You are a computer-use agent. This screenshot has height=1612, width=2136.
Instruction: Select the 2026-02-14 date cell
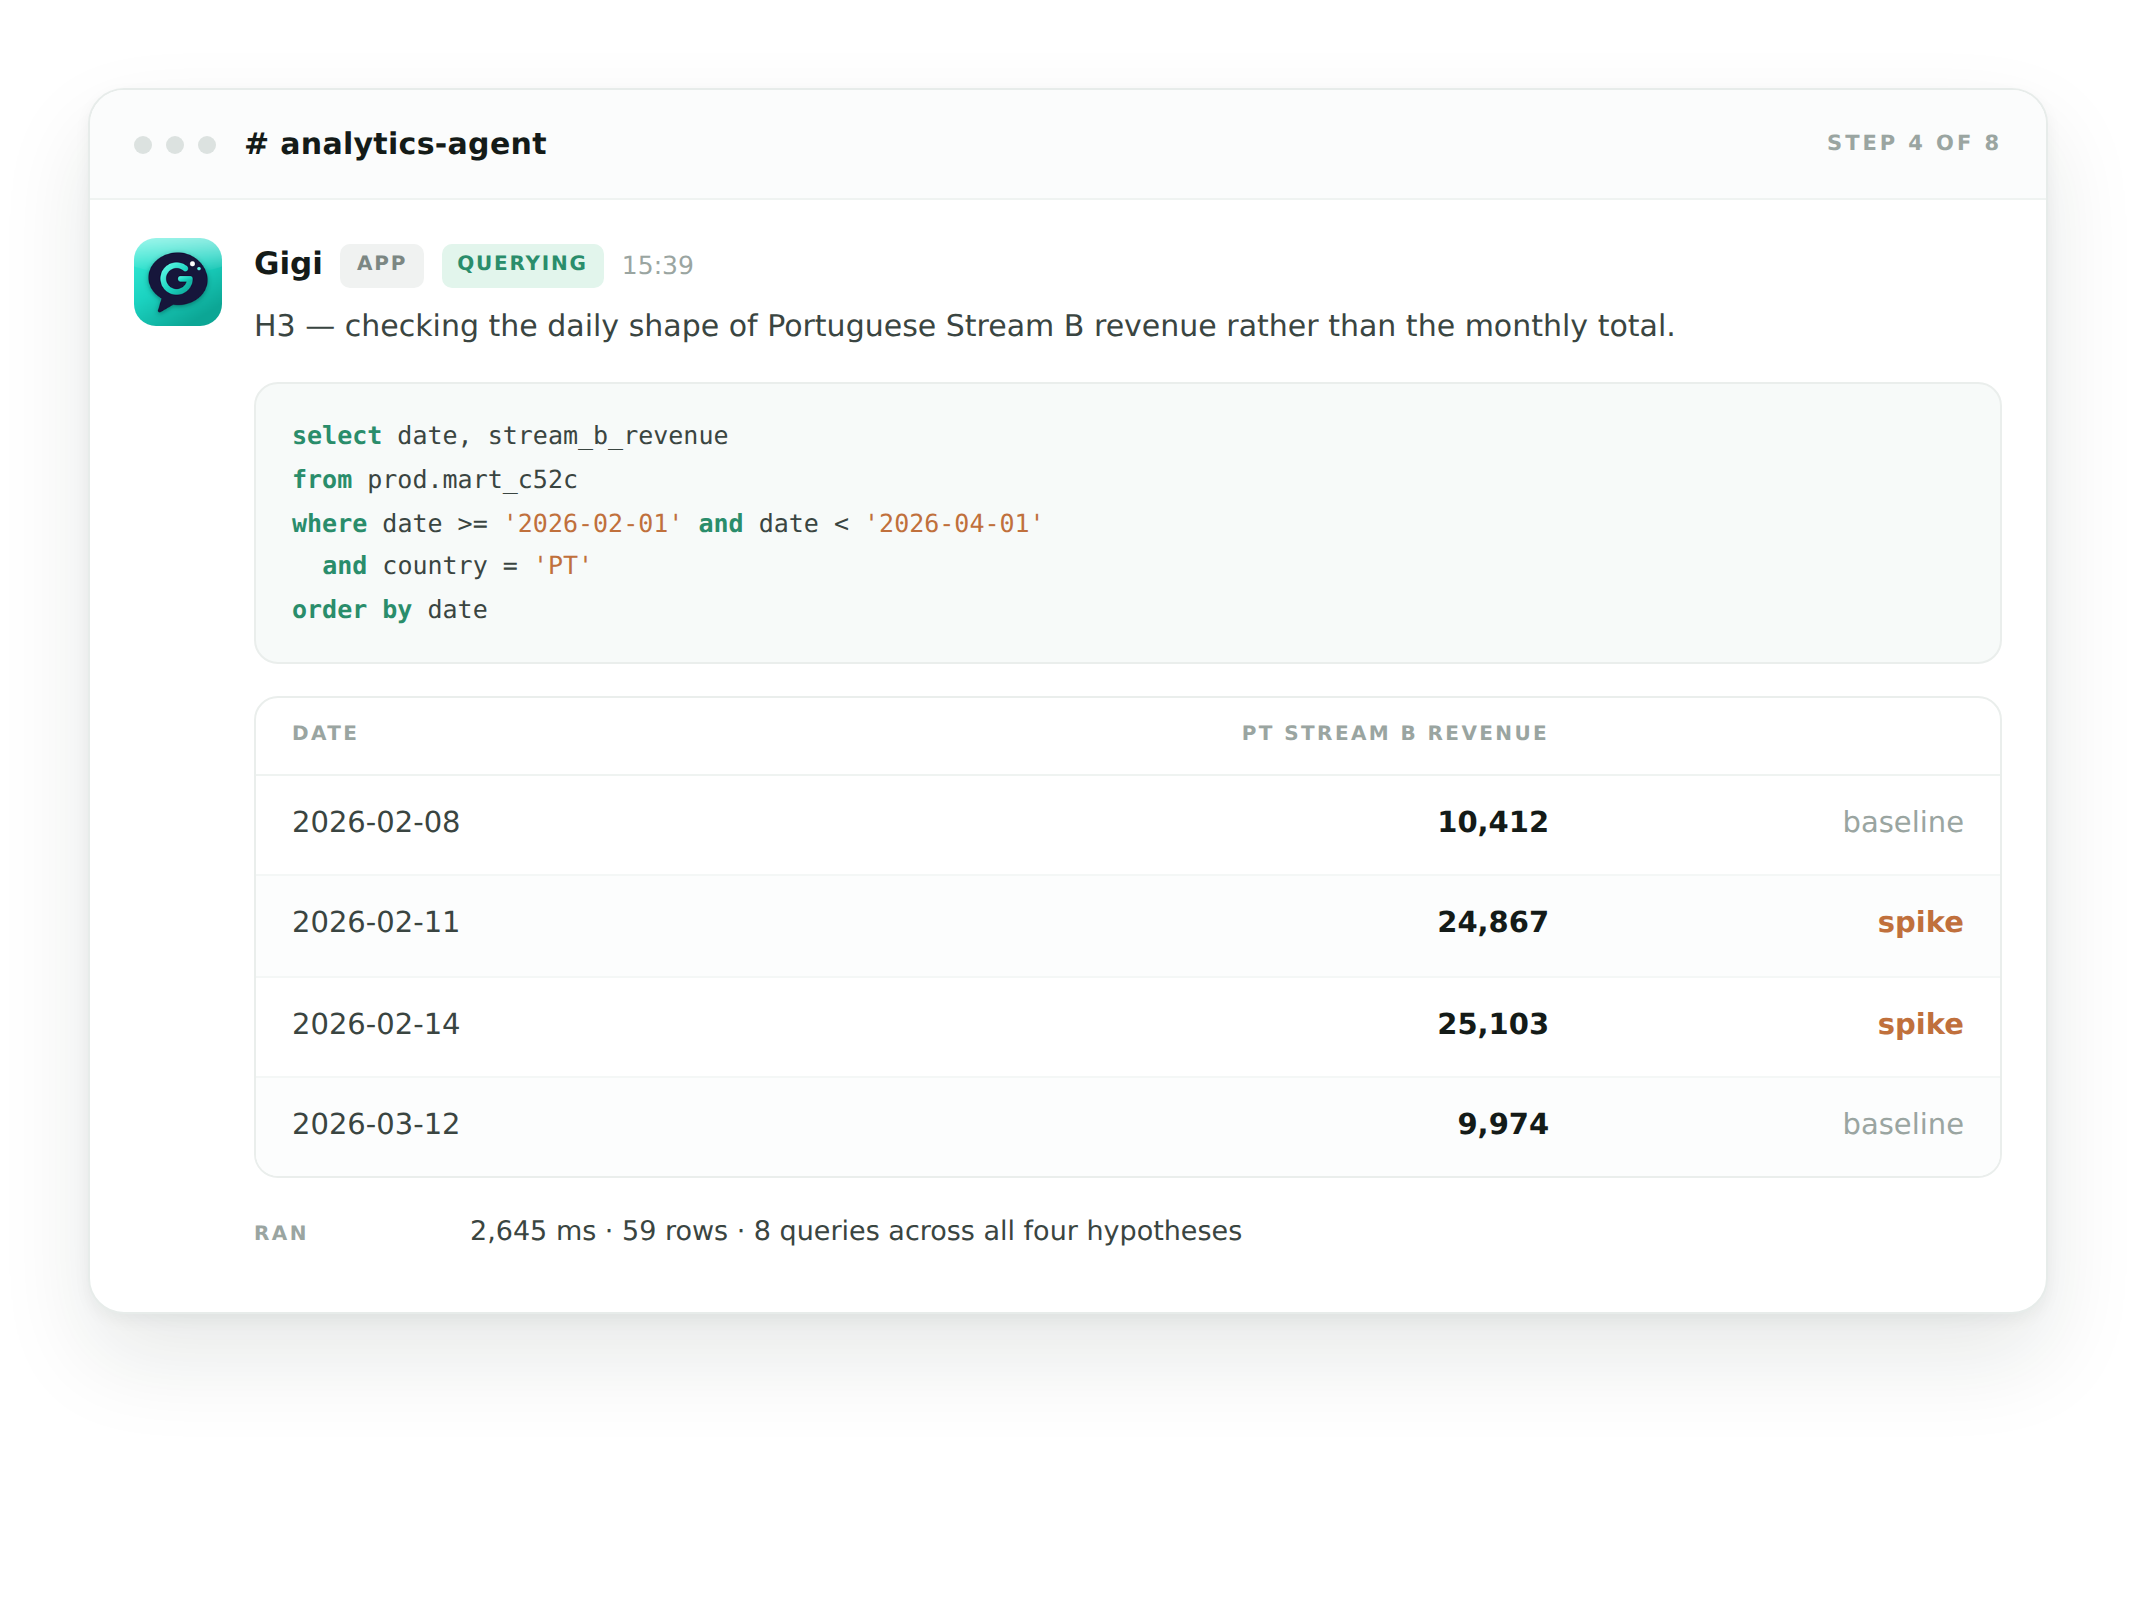click(376, 1024)
